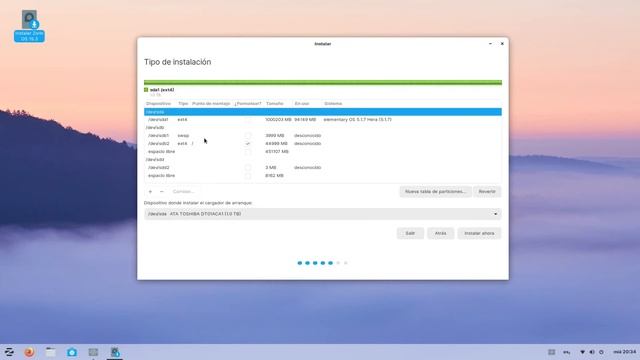Click the grey taskbar app icon beside Software

tap(93, 352)
